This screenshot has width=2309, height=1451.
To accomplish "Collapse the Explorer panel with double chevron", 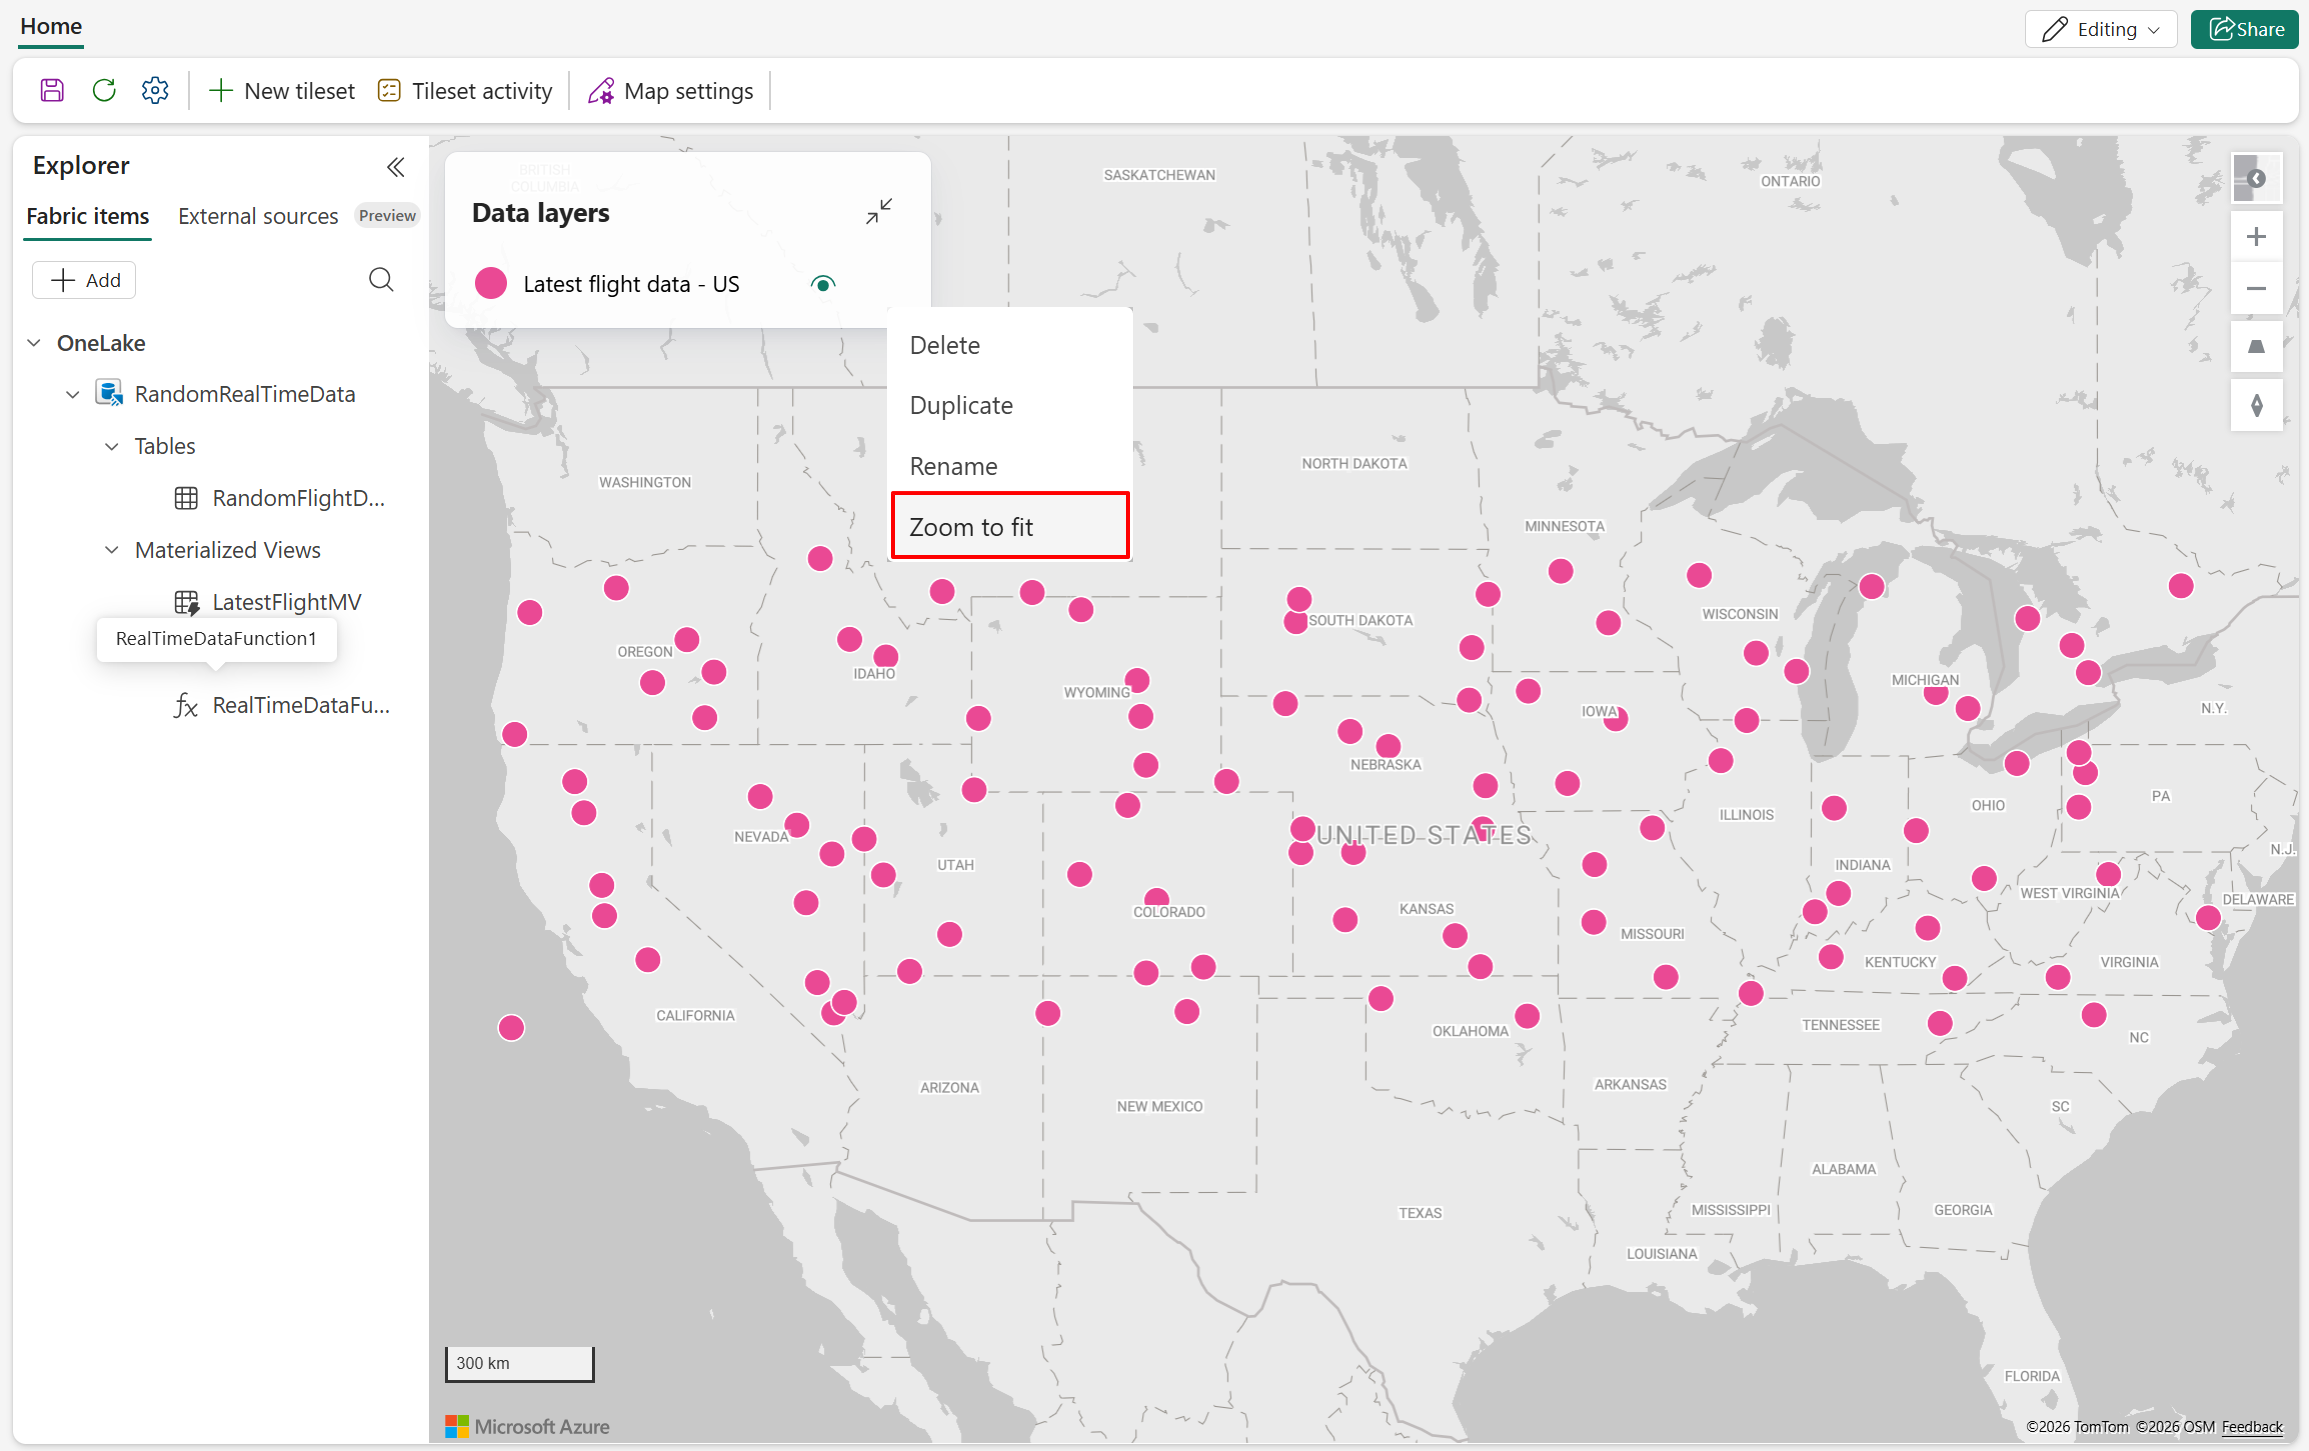I will 395,167.
